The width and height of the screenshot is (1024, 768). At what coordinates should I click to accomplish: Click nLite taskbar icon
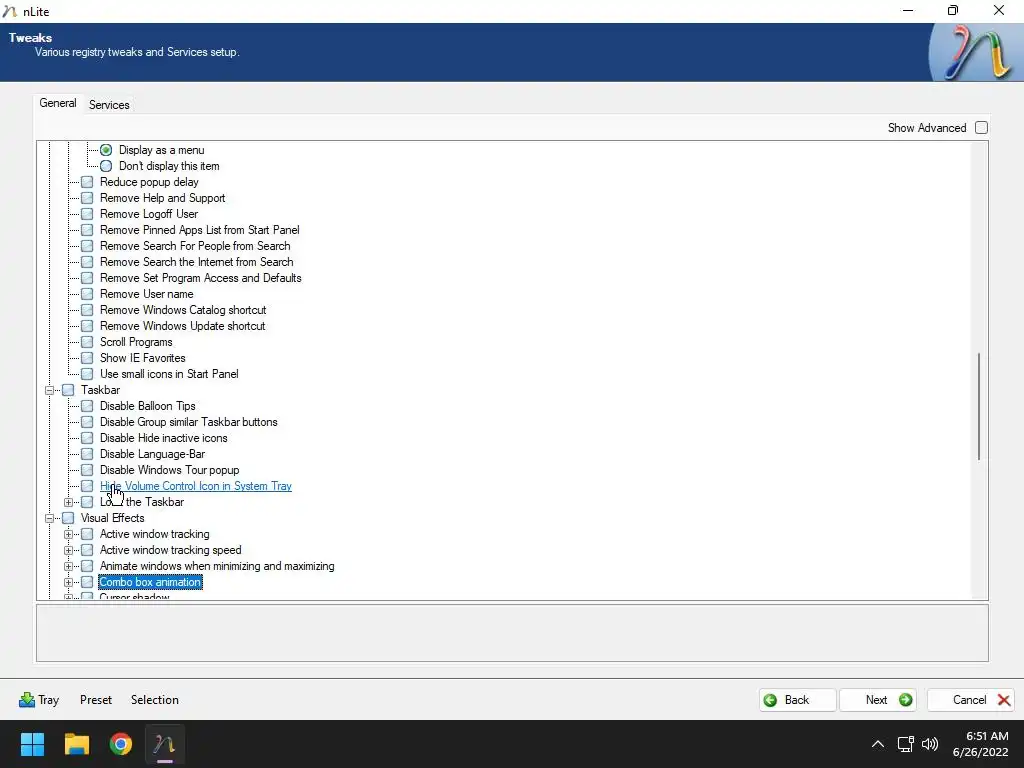tap(165, 744)
